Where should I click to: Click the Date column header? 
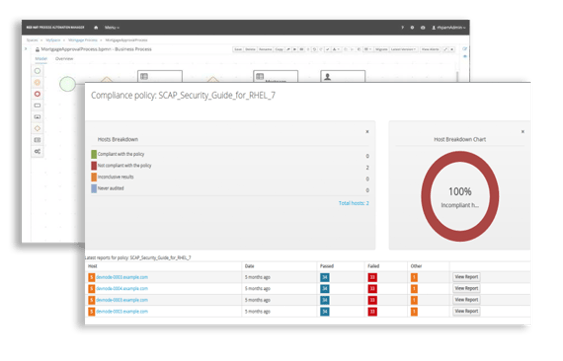[x=249, y=266]
